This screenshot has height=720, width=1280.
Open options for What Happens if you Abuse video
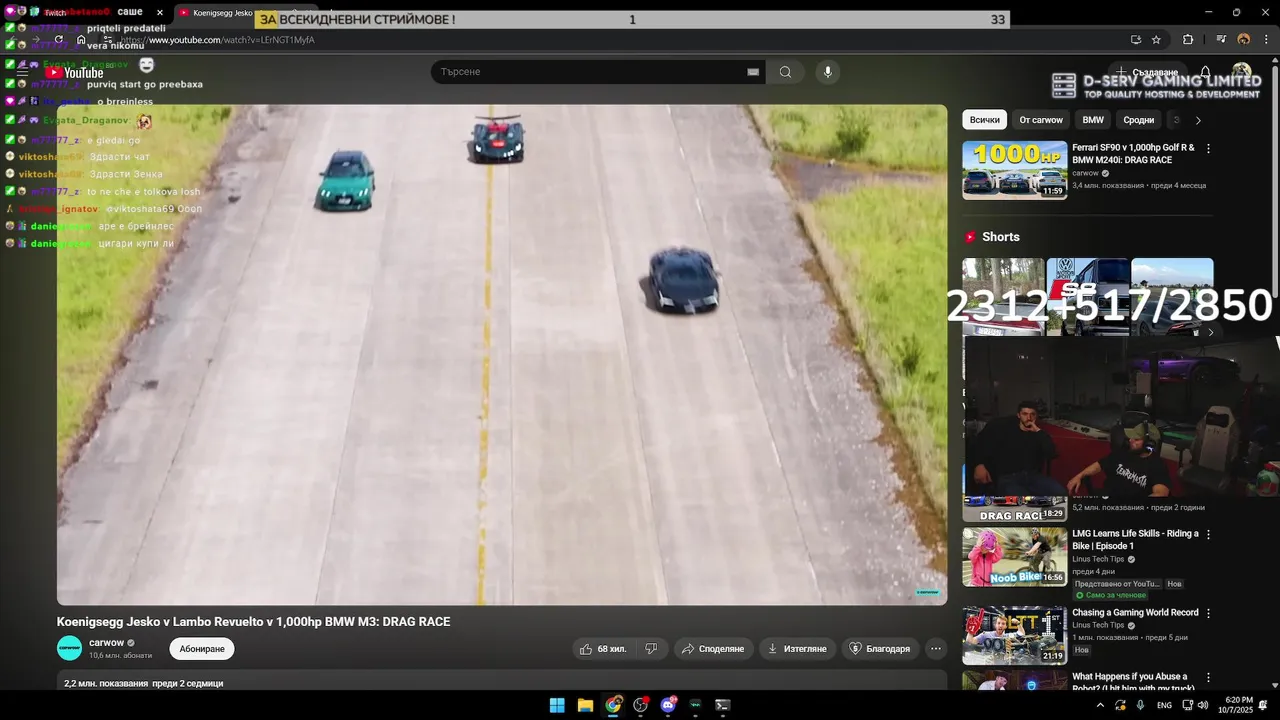point(1208,678)
